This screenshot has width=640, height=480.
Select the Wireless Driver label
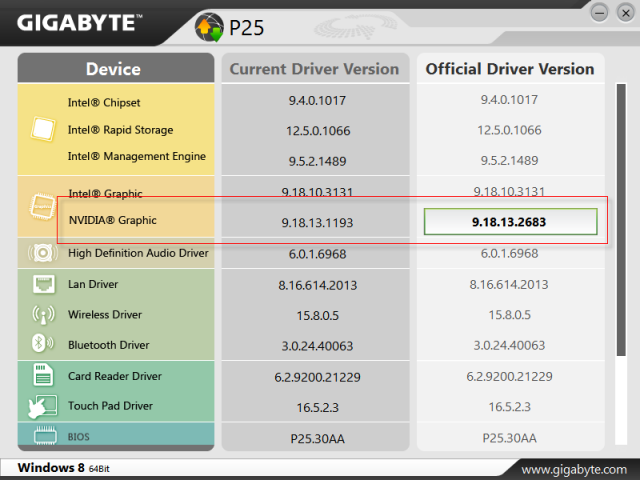coord(105,315)
